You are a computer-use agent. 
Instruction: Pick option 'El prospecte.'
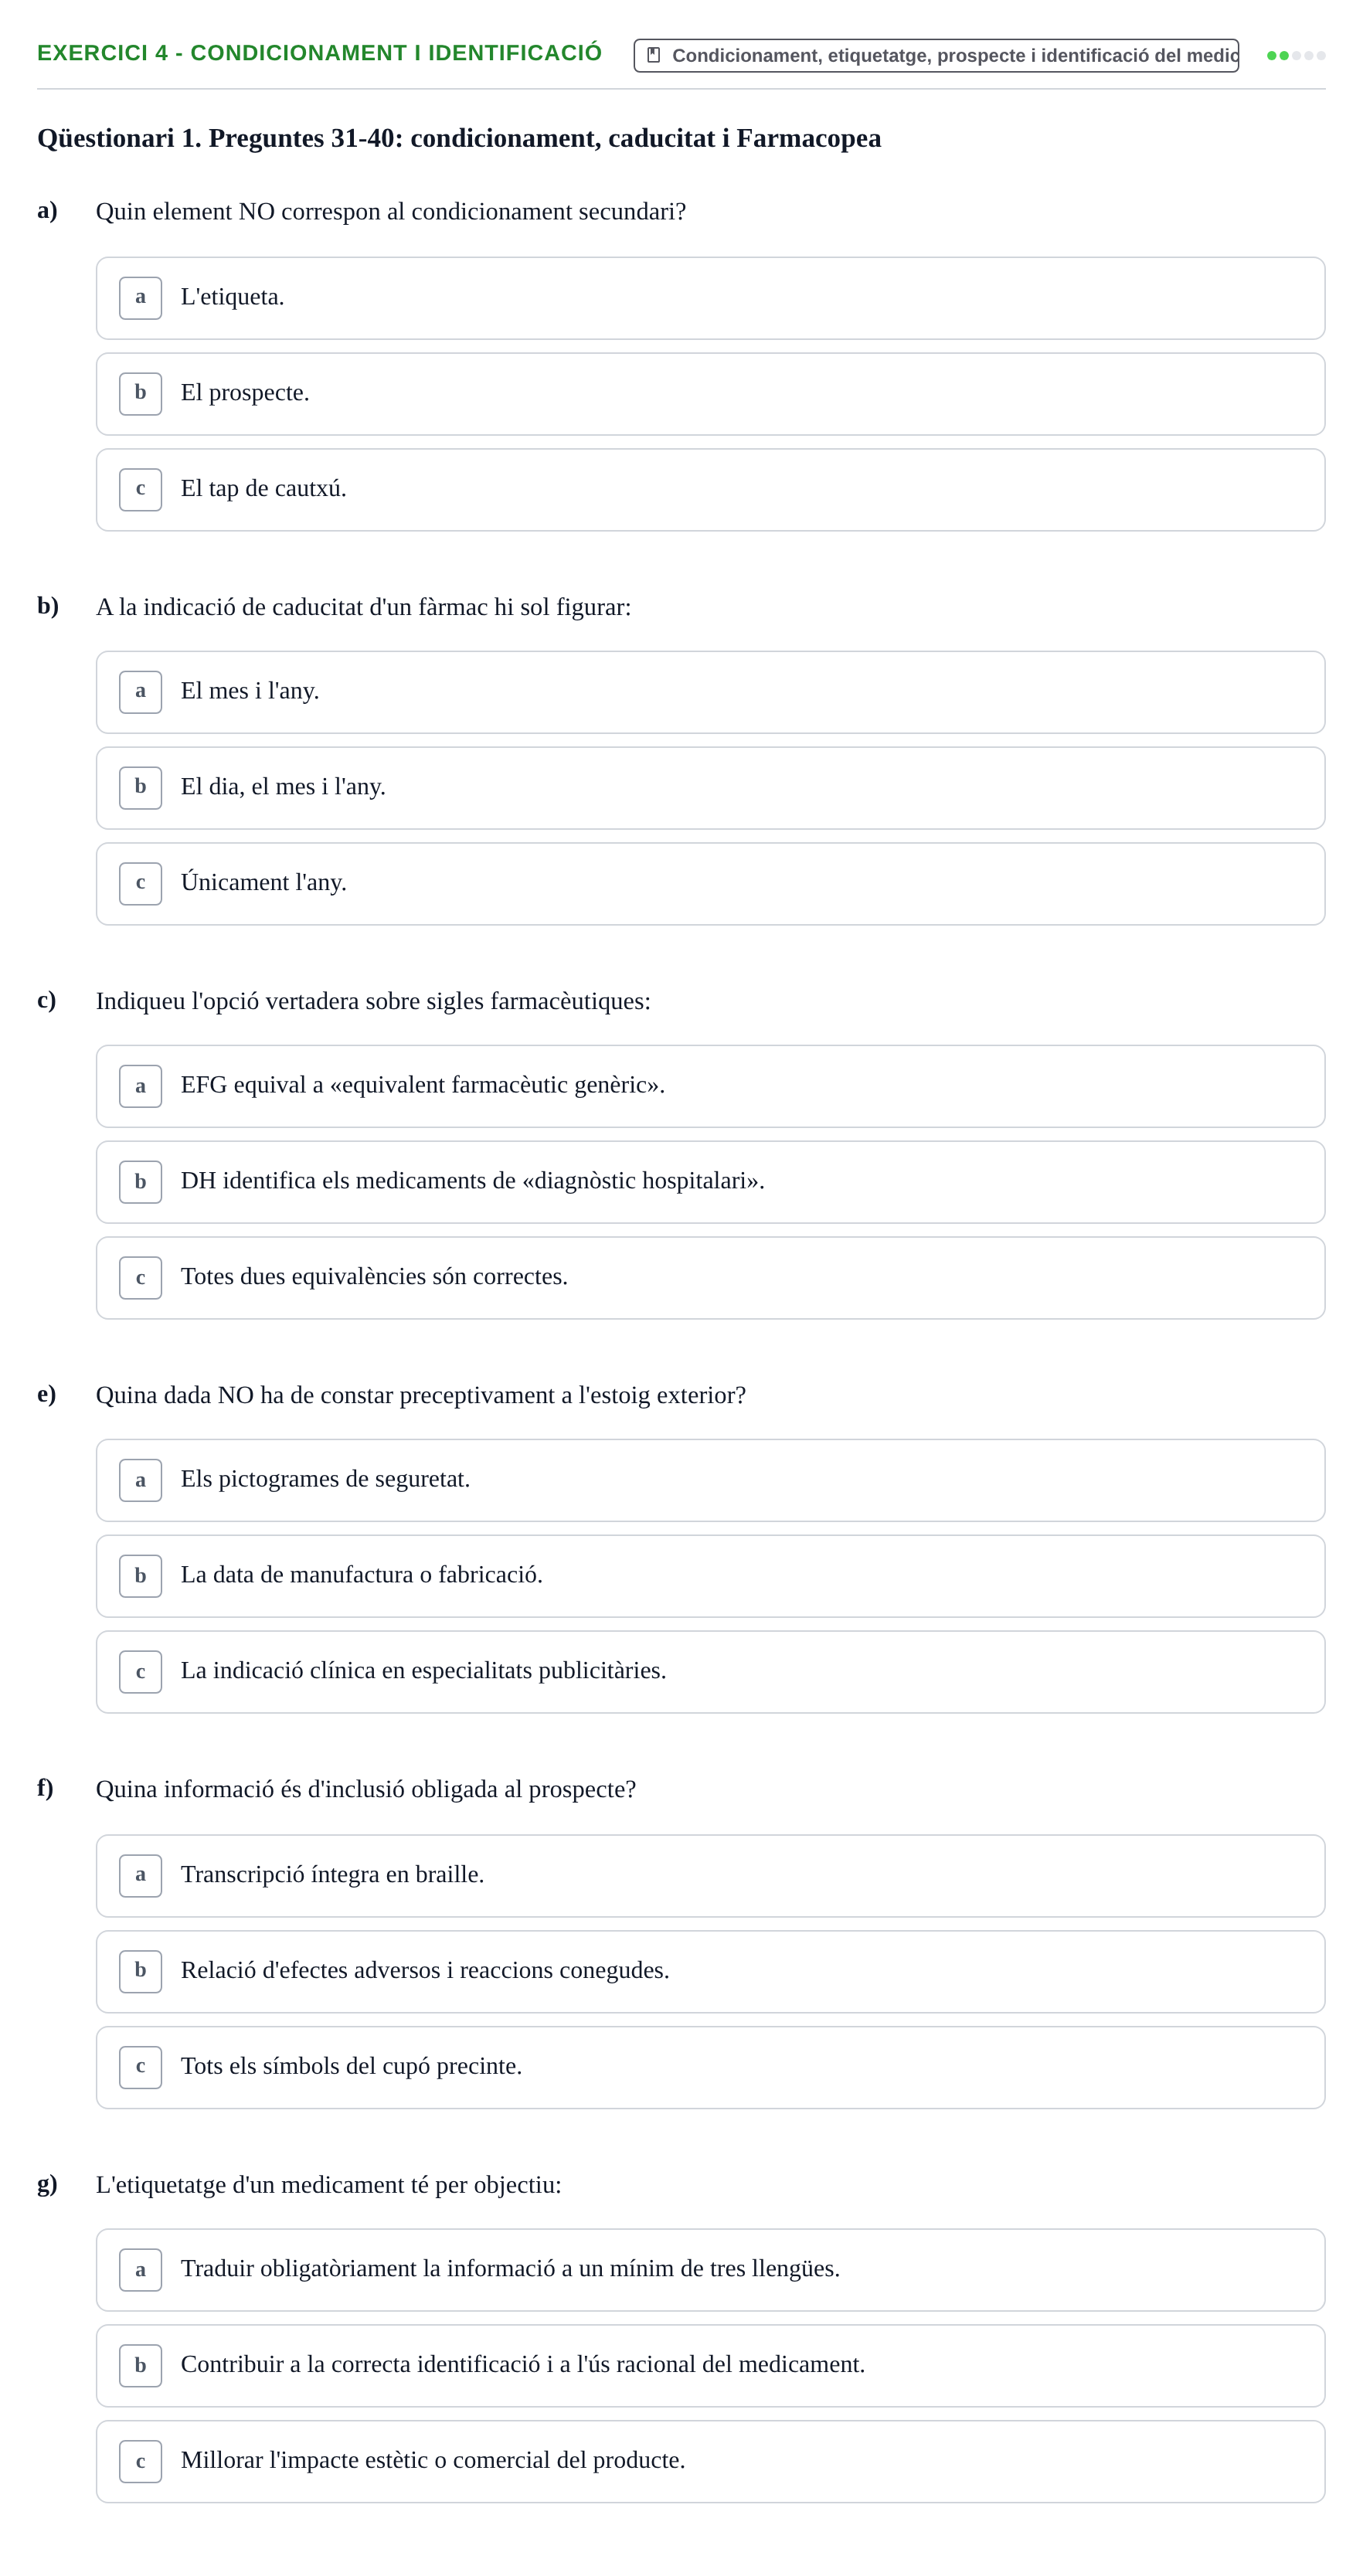[710, 393]
